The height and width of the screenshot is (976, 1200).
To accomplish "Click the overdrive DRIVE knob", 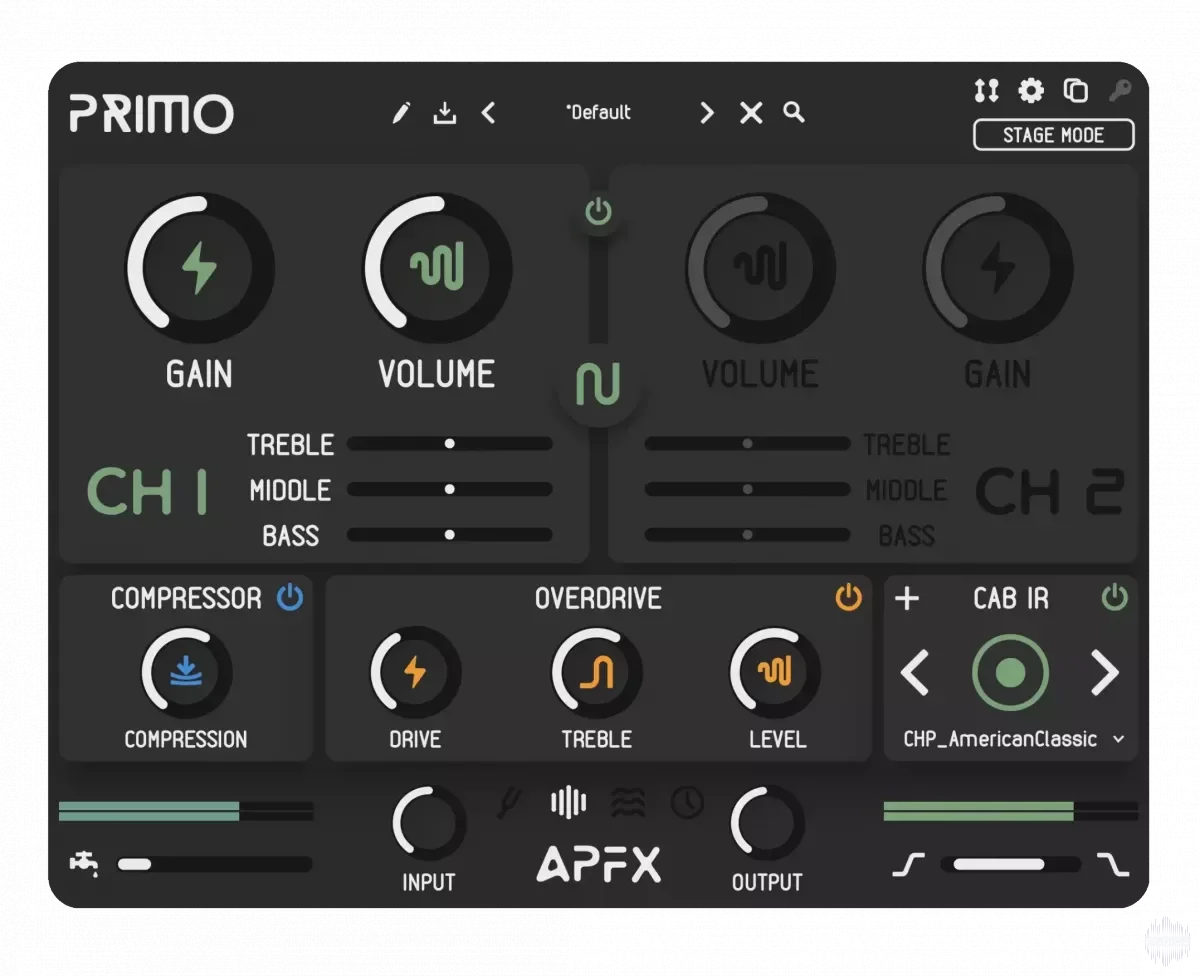I will (415, 673).
